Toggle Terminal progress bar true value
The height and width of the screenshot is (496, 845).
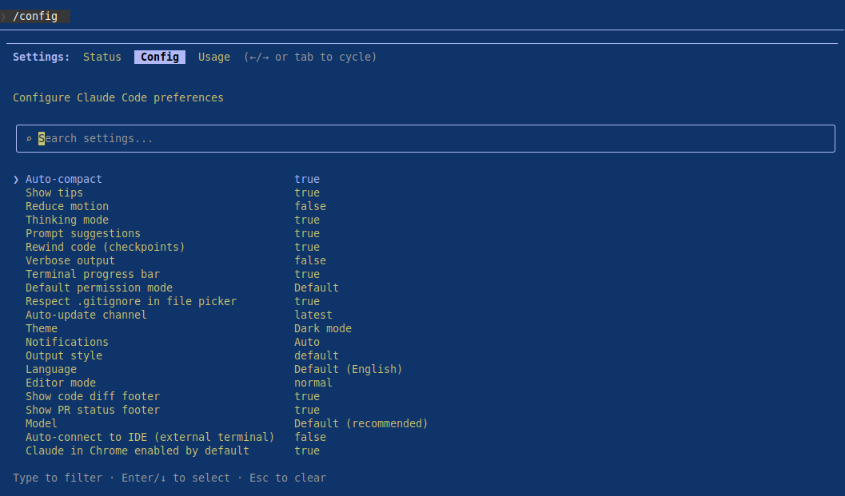click(x=307, y=274)
